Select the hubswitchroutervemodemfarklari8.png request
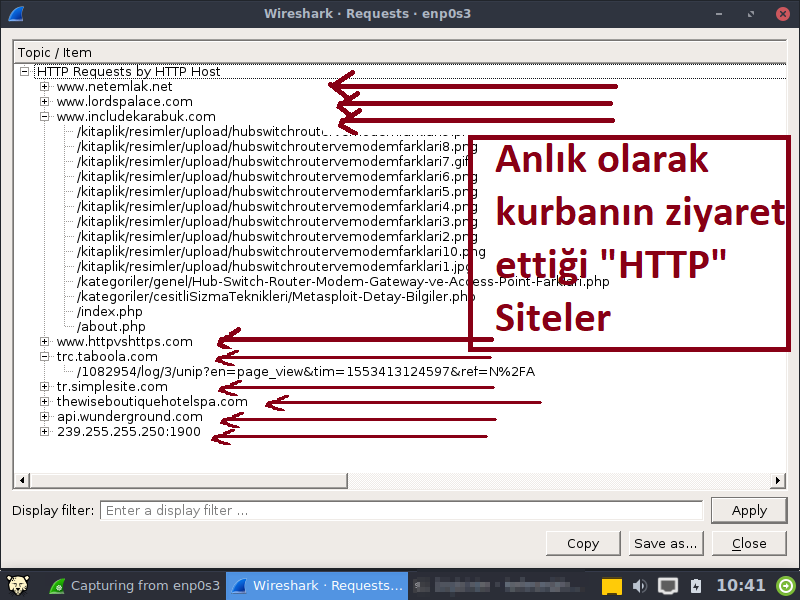The height and width of the screenshot is (600, 800). 277,146
